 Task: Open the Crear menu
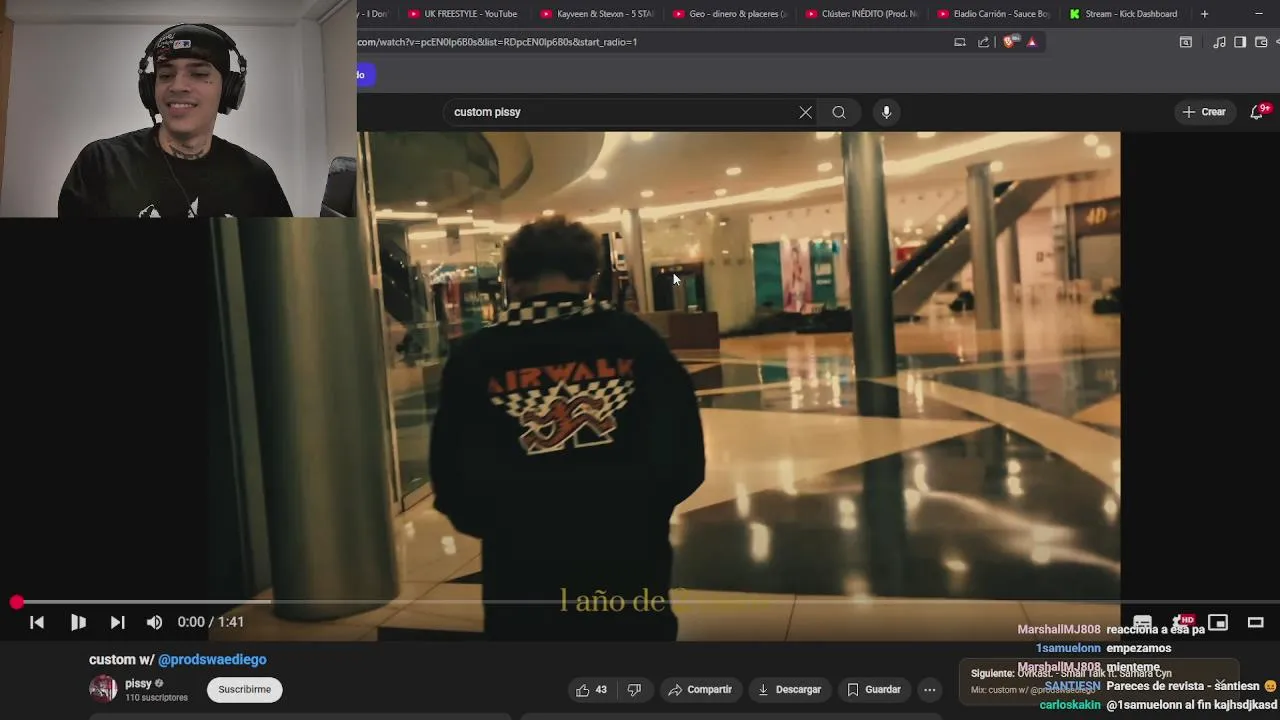tap(1204, 112)
